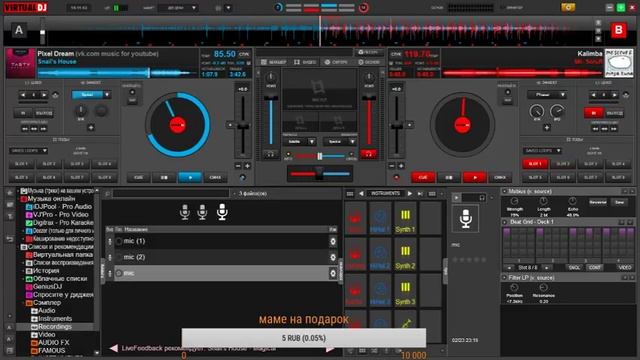Click the SYNC button on deck B
Viewport: 640px width, 360px height.
pyautogui.click(x=500, y=178)
